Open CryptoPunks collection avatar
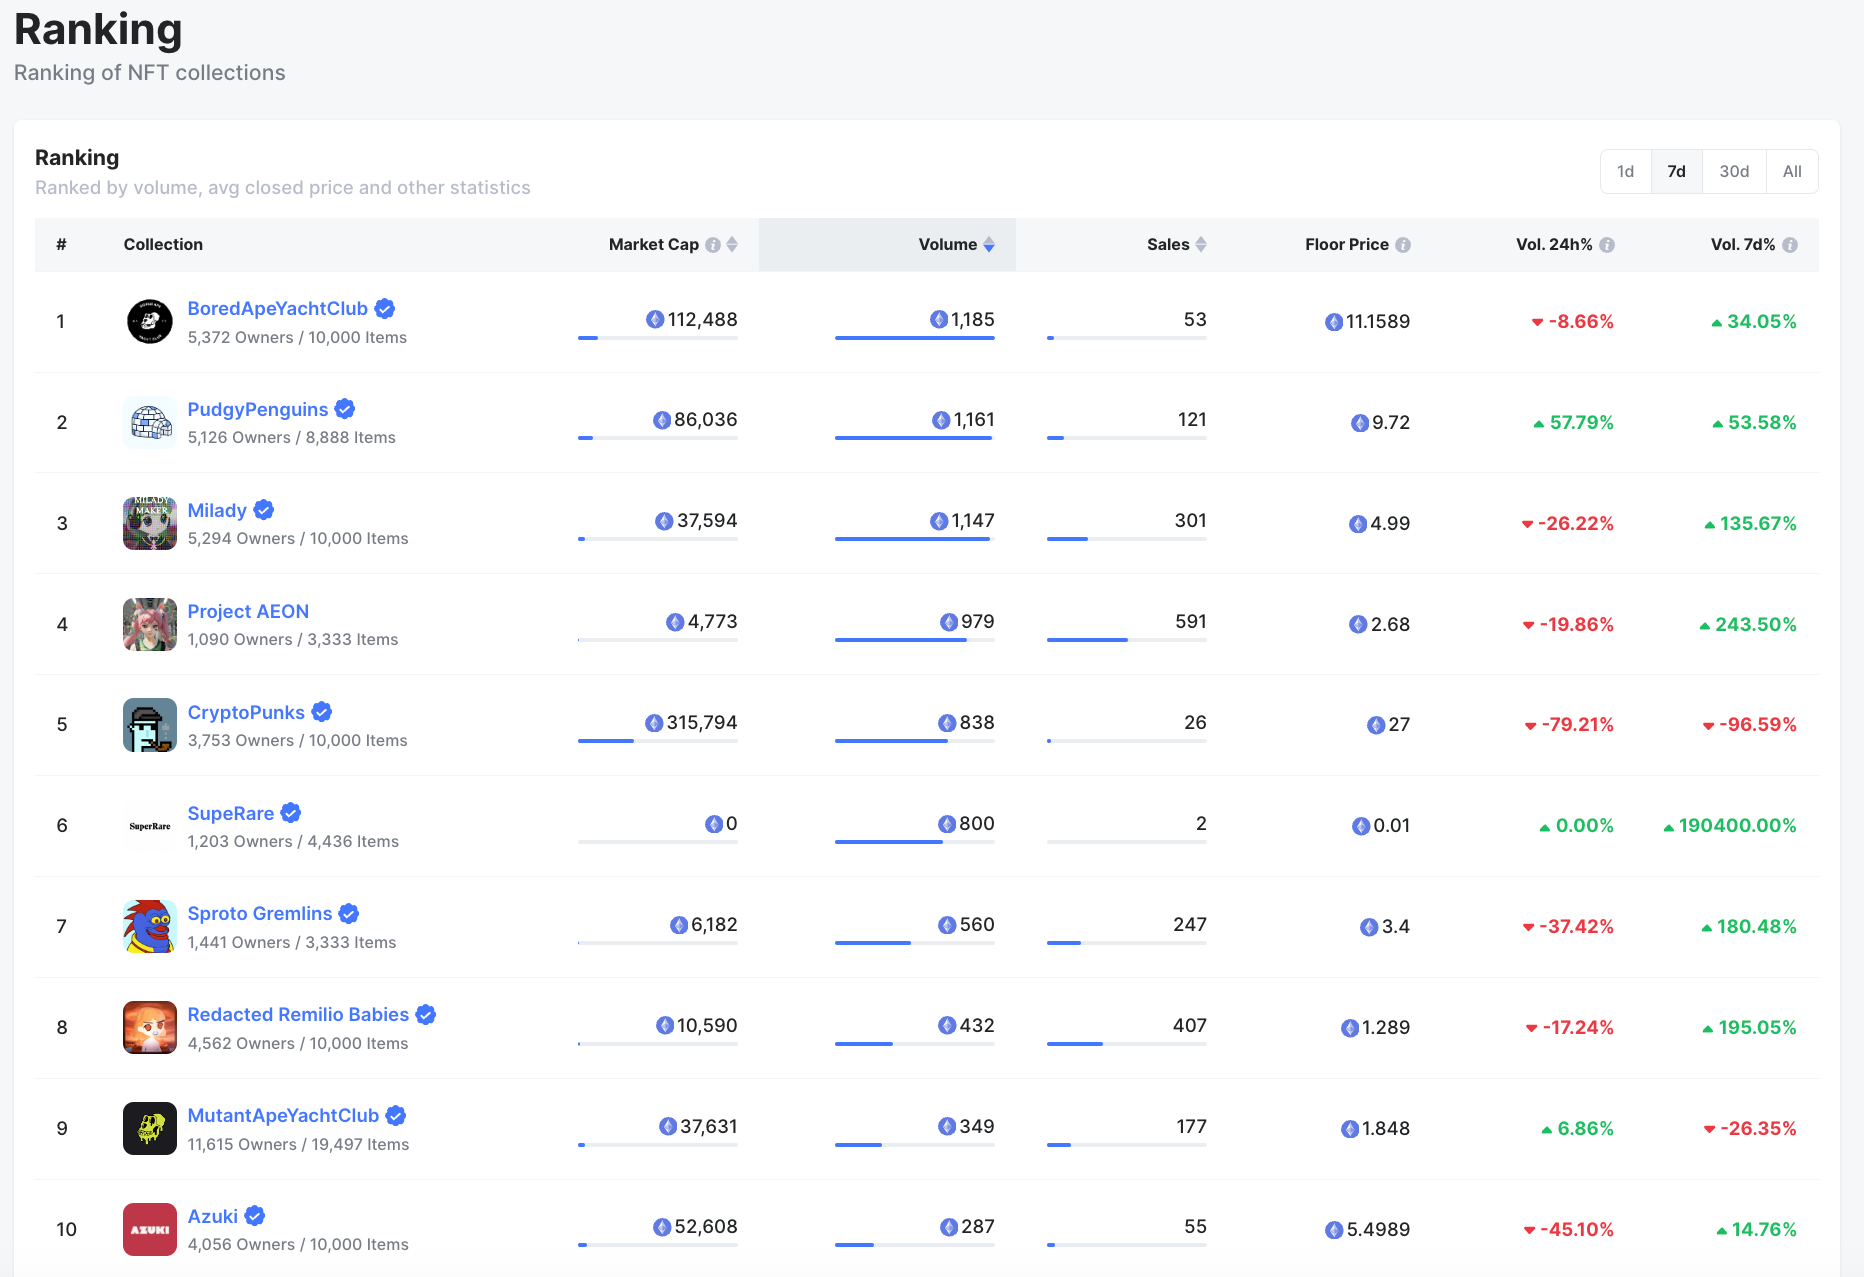The image size is (1864, 1277). tap(150, 725)
